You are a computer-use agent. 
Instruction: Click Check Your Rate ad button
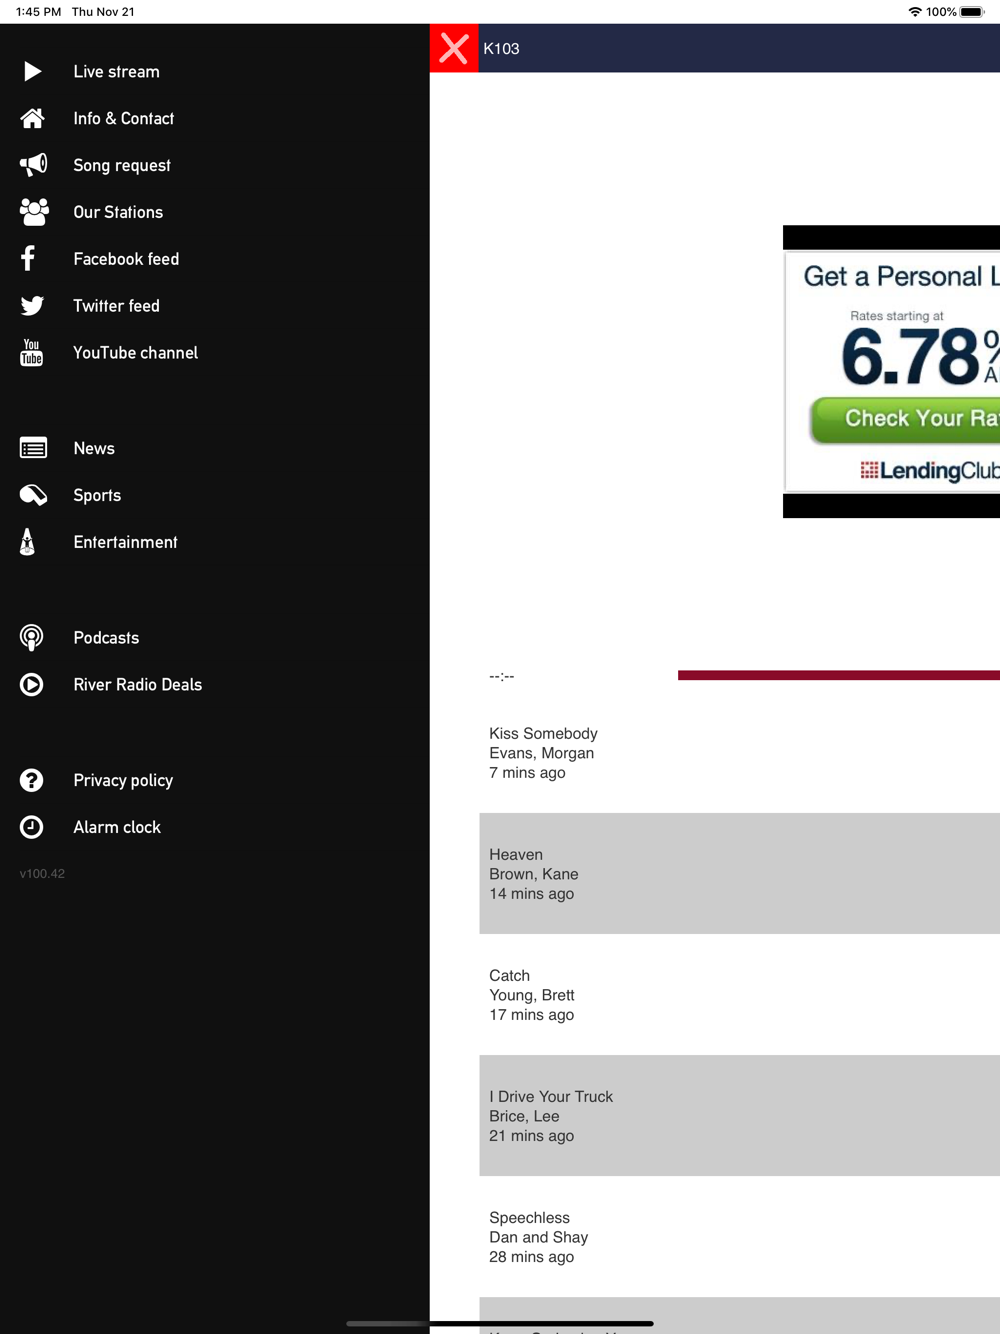[x=906, y=419]
